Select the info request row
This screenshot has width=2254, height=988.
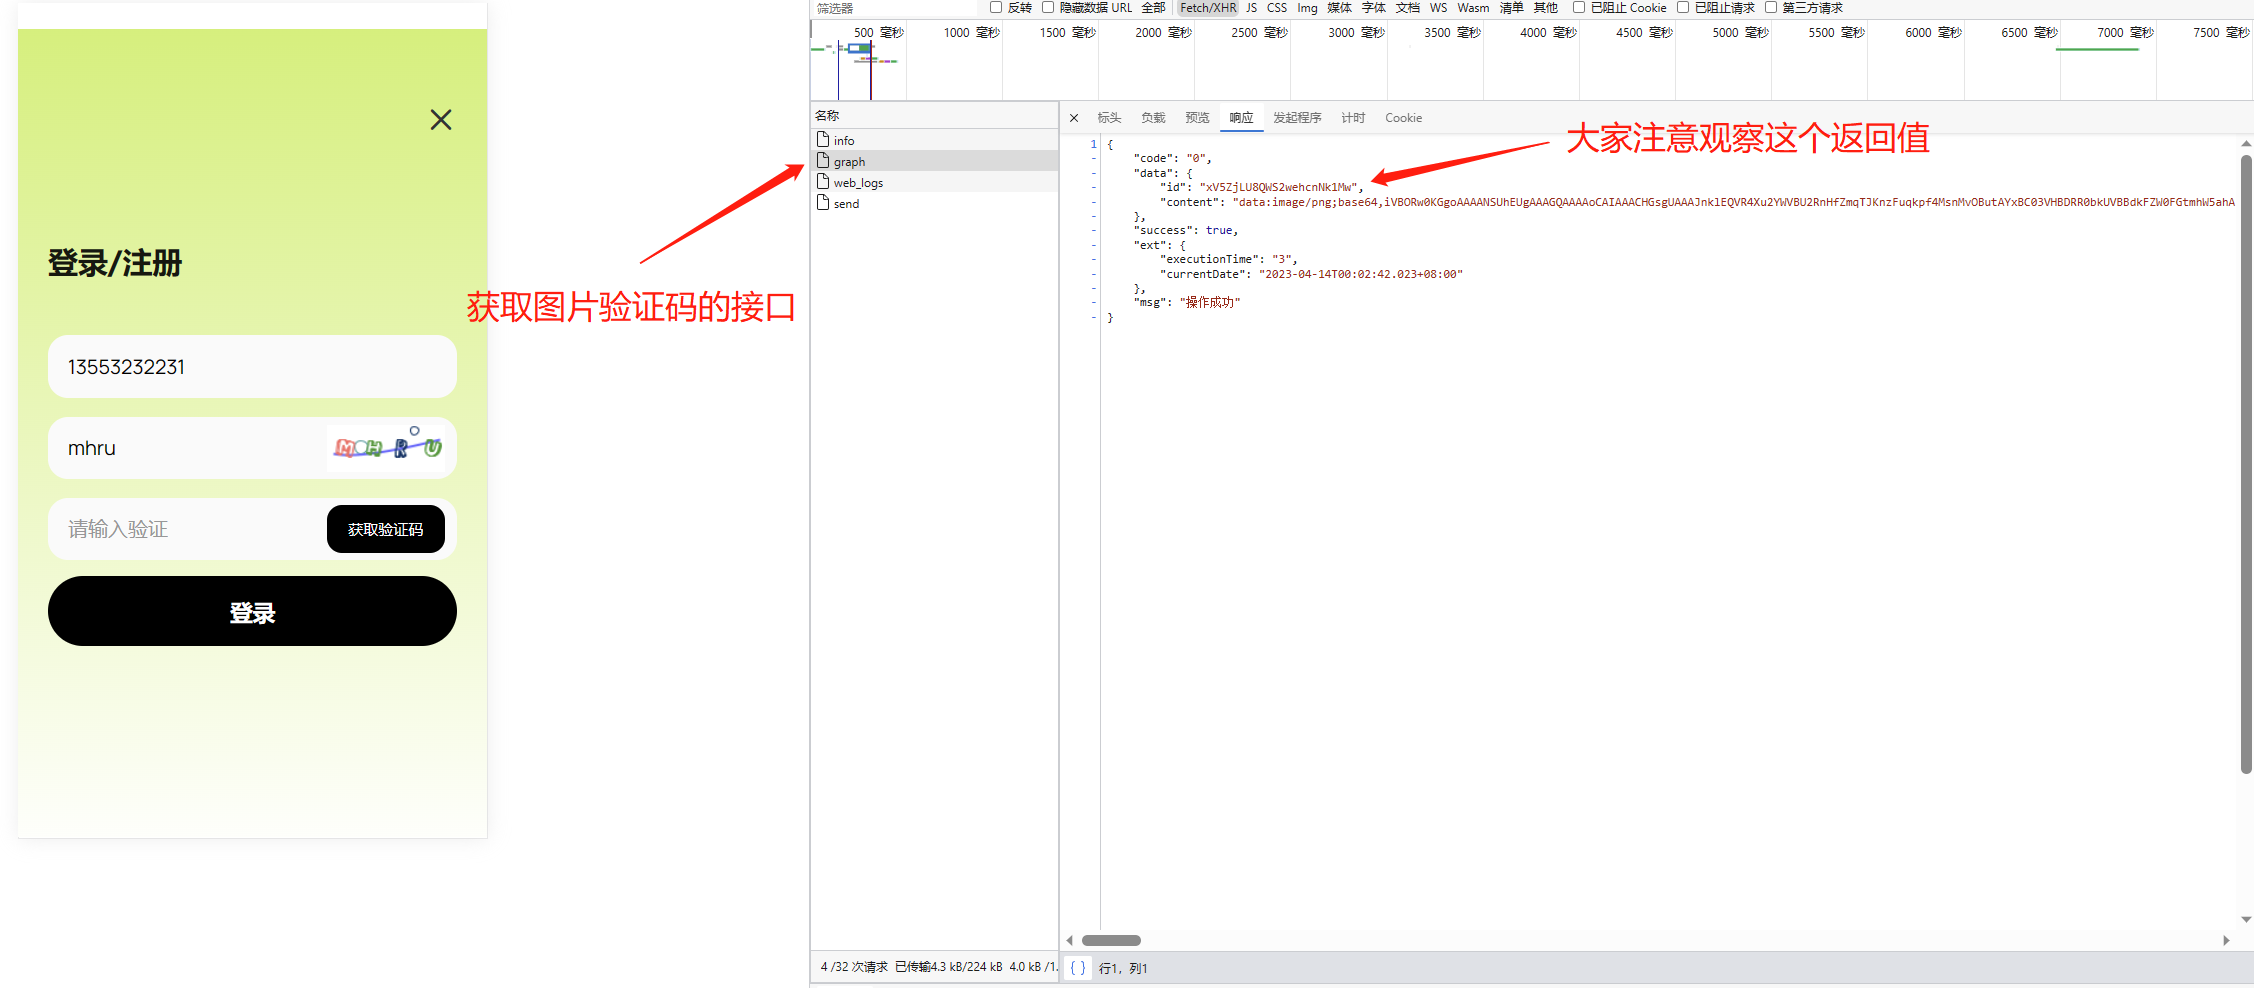(934, 140)
